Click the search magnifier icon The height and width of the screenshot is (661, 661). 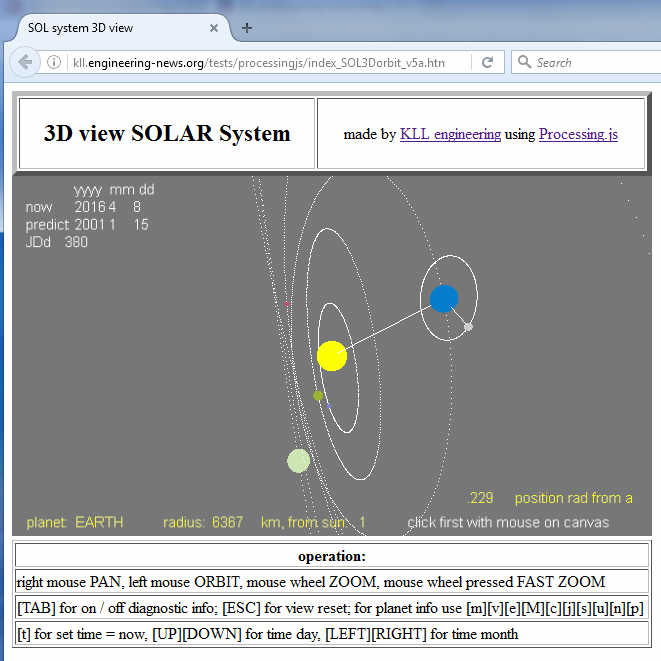pos(524,62)
